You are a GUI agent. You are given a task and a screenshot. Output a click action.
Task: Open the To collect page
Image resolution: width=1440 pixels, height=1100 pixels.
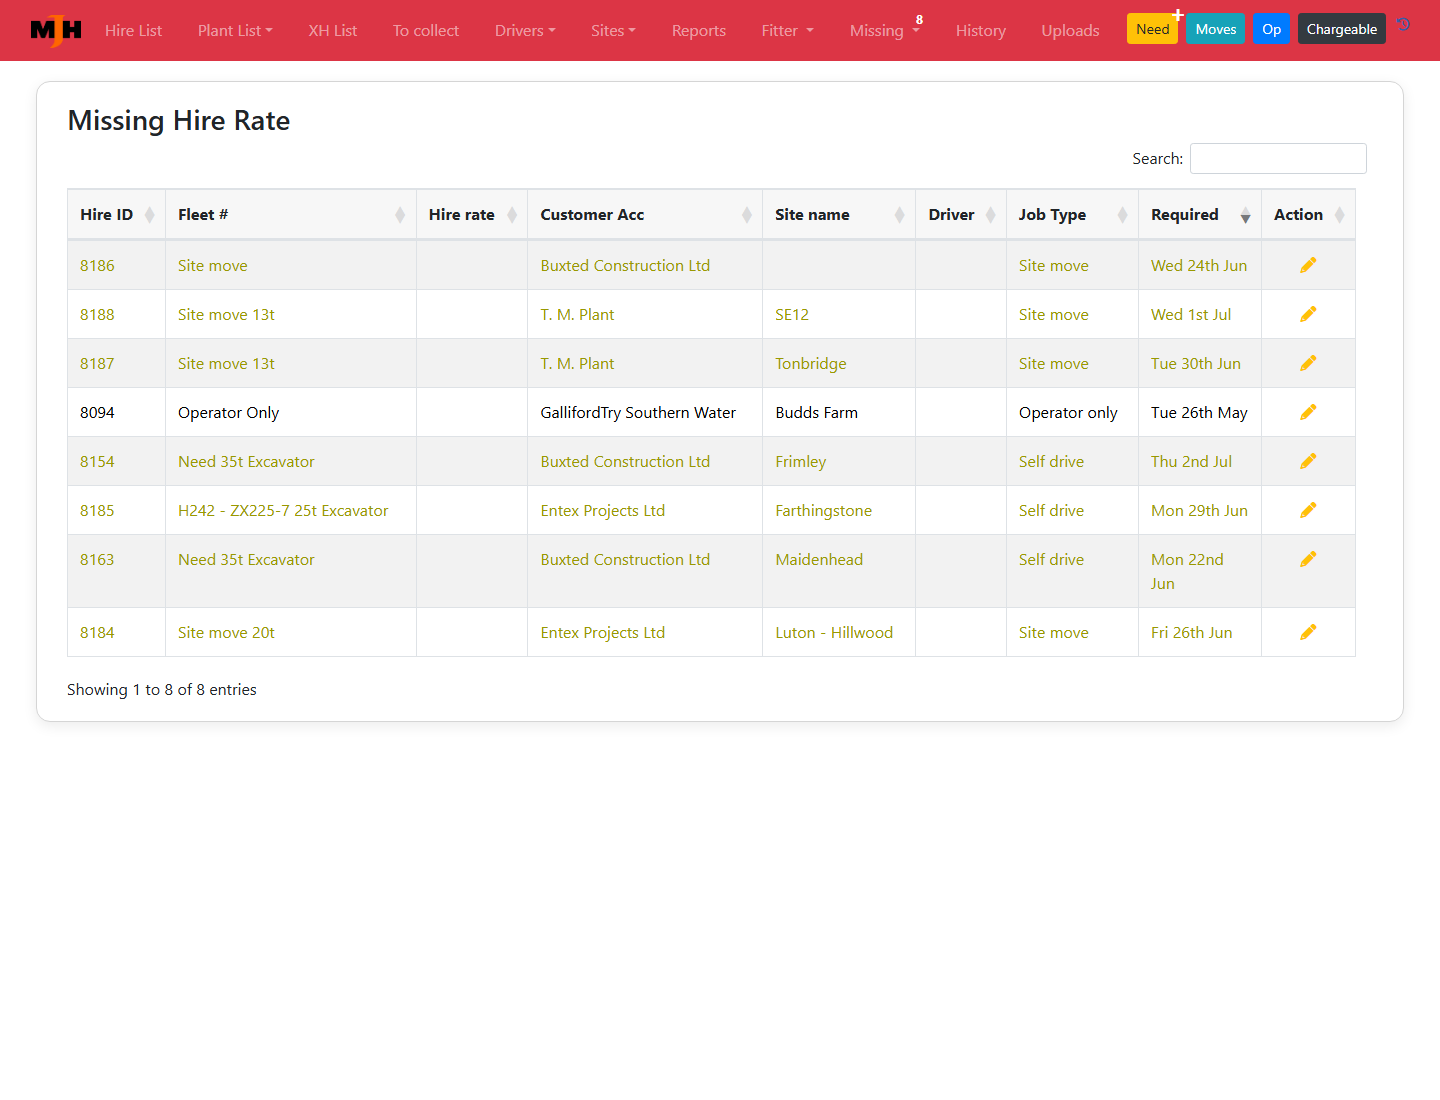tap(426, 31)
